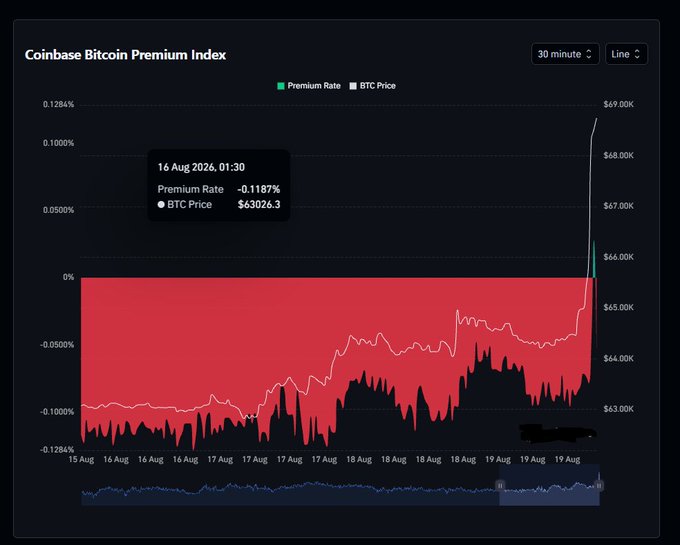
Task: Click the -0.0500% axis label
Action: (57, 345)
